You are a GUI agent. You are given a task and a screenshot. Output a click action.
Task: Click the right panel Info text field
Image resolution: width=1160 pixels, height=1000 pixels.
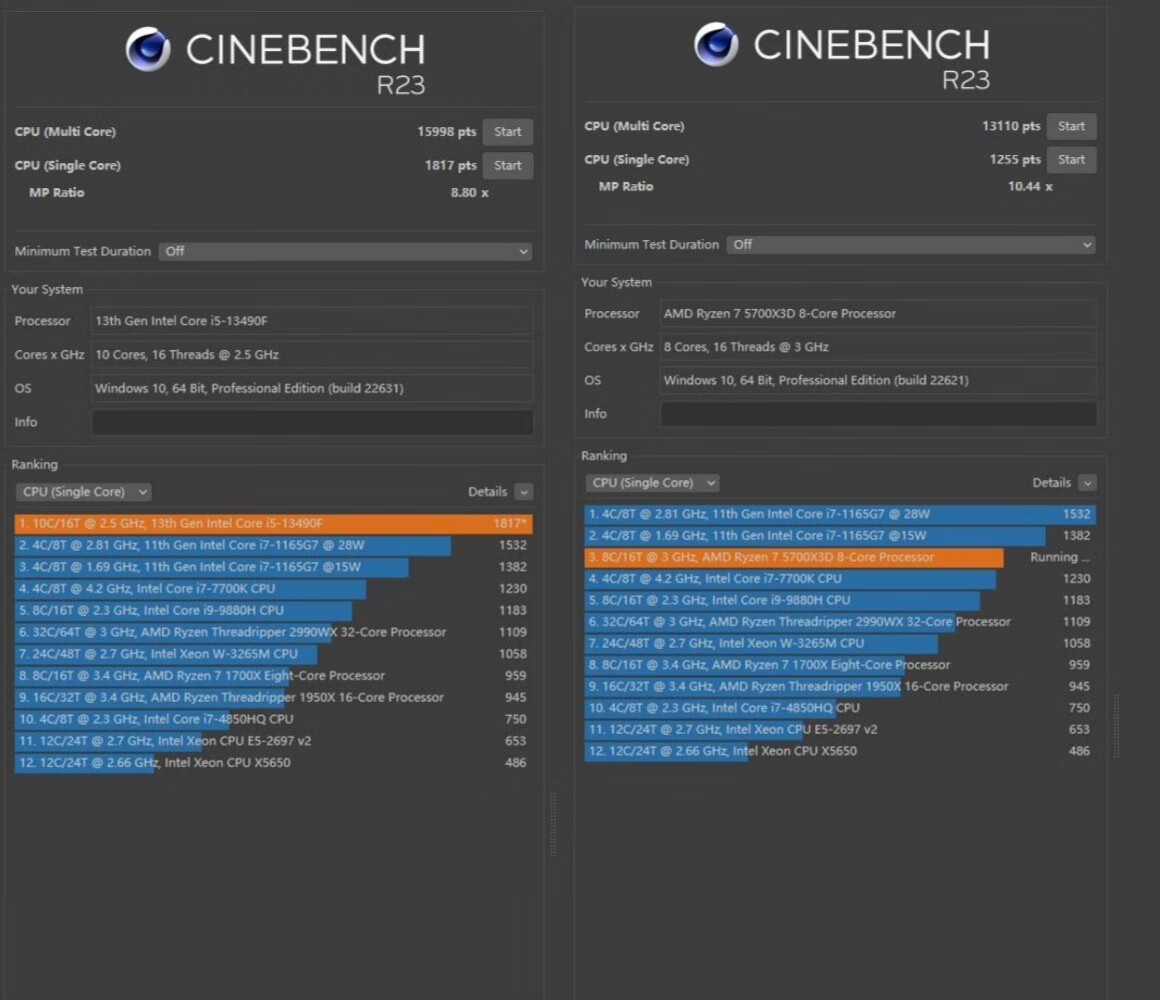(878, 414)
